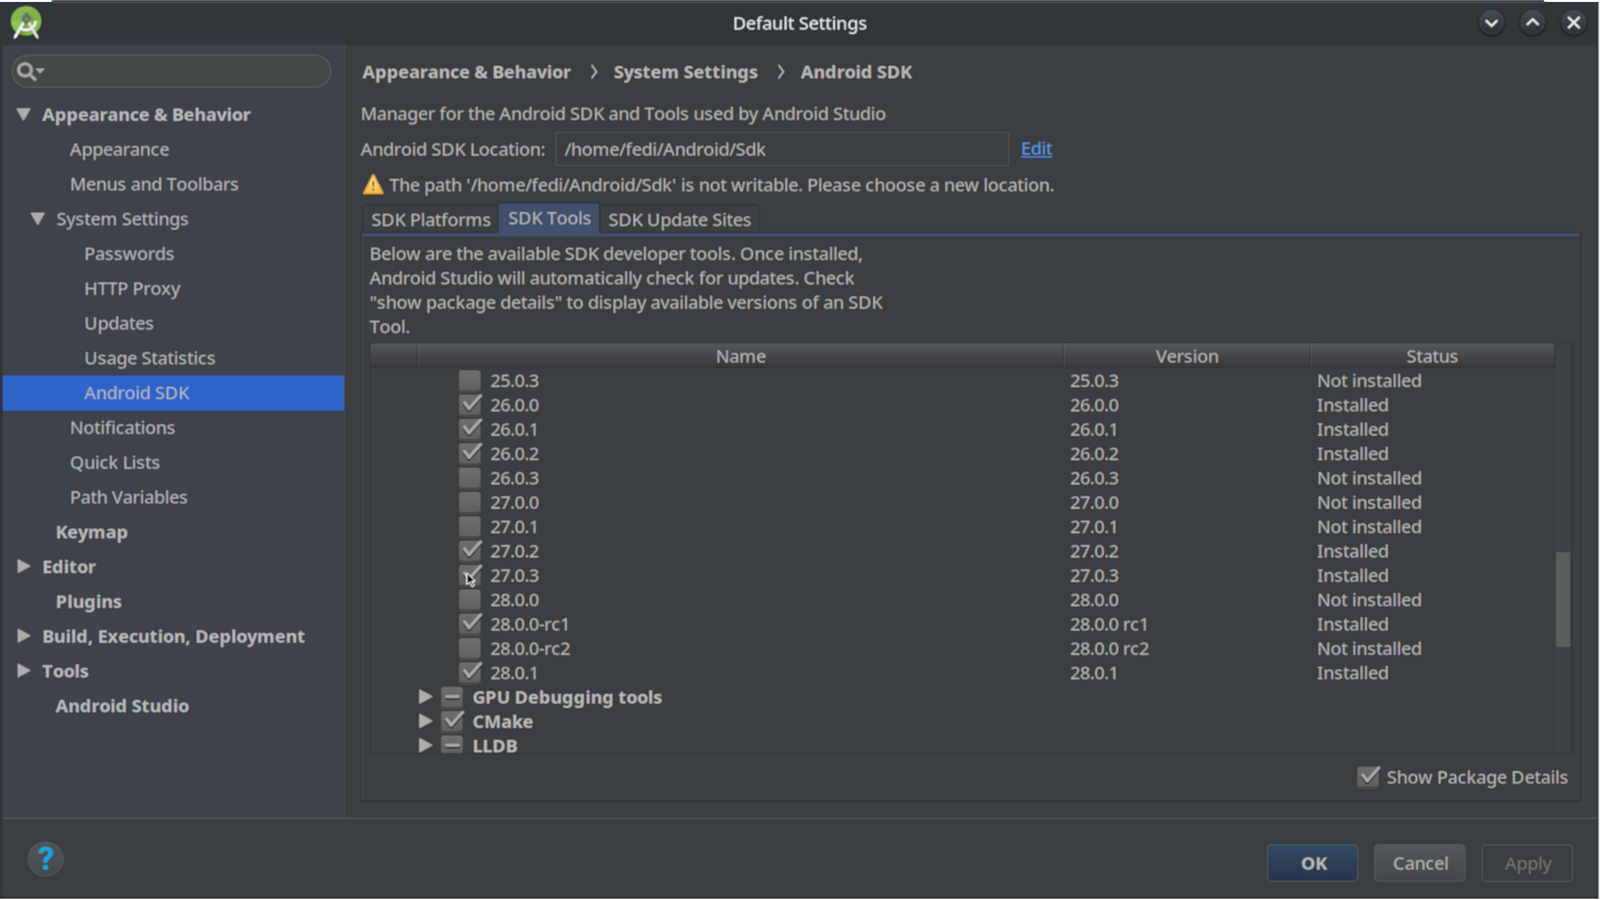Click the Edit link for SDK location
The width and height of the screenshot is (1600, 900).
(1036, 149)
